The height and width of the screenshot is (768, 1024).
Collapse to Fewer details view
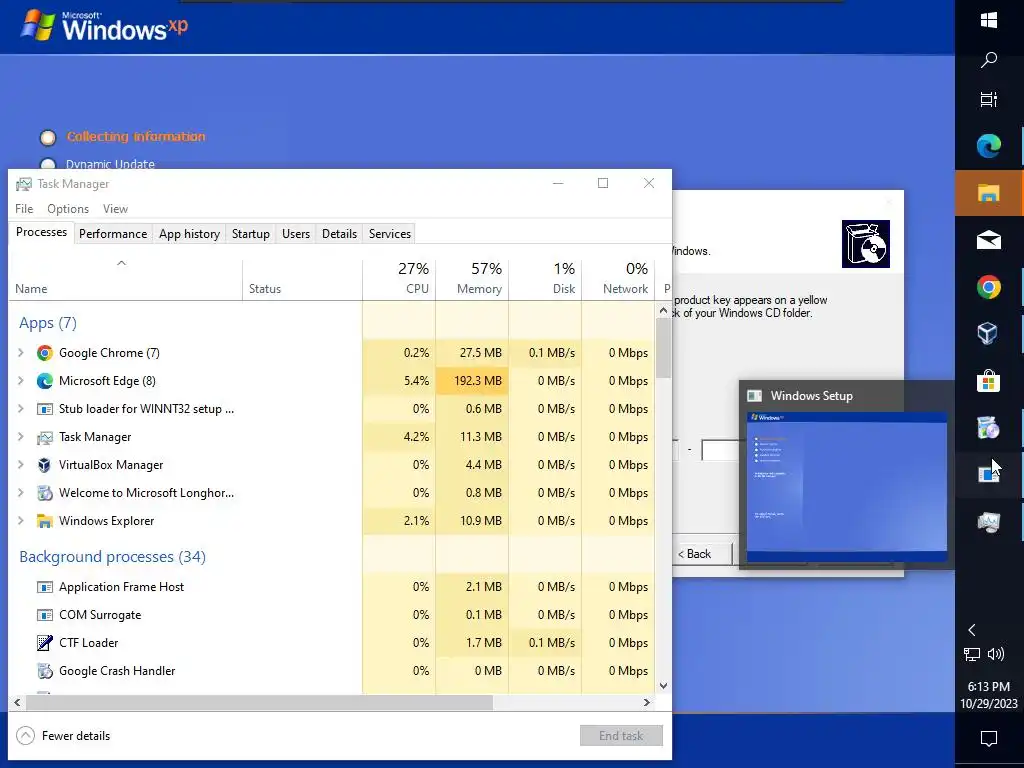coord(63,736)
